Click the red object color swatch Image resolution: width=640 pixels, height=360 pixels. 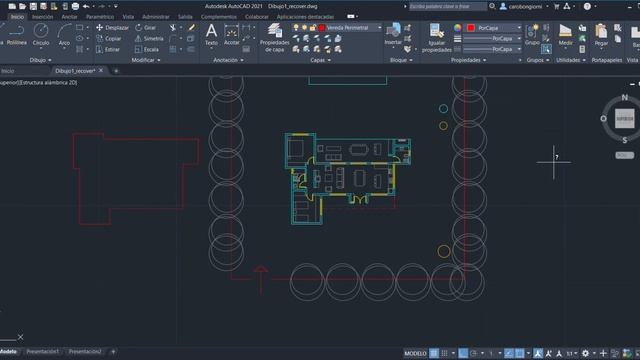click(471, 28)
